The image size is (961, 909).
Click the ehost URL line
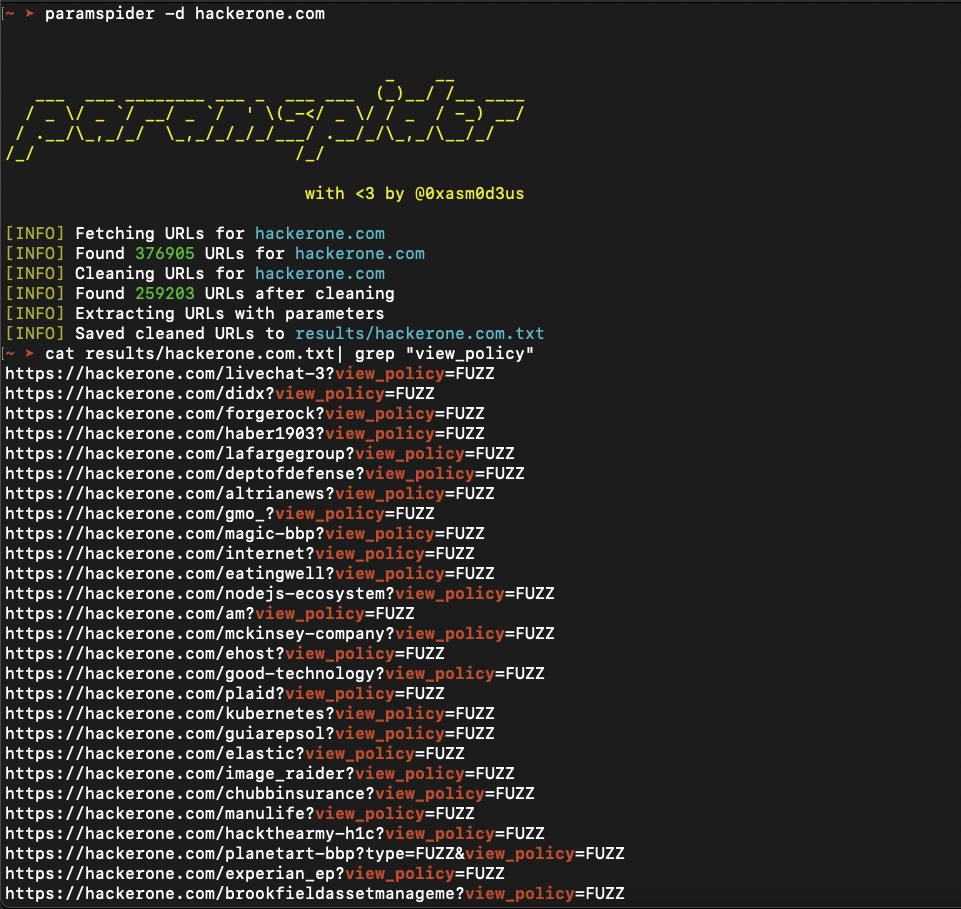point(225,654)
